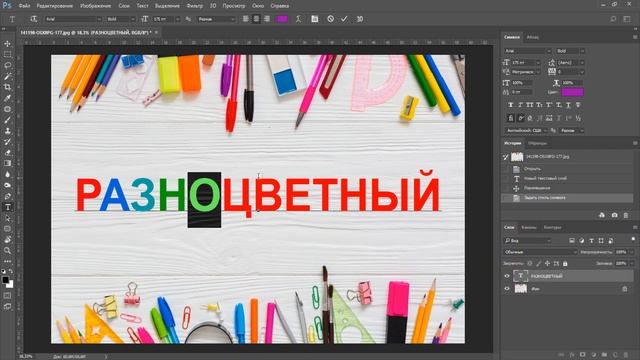Select the Eyedropper tool

pyautogui.click(x=8, y=98)
